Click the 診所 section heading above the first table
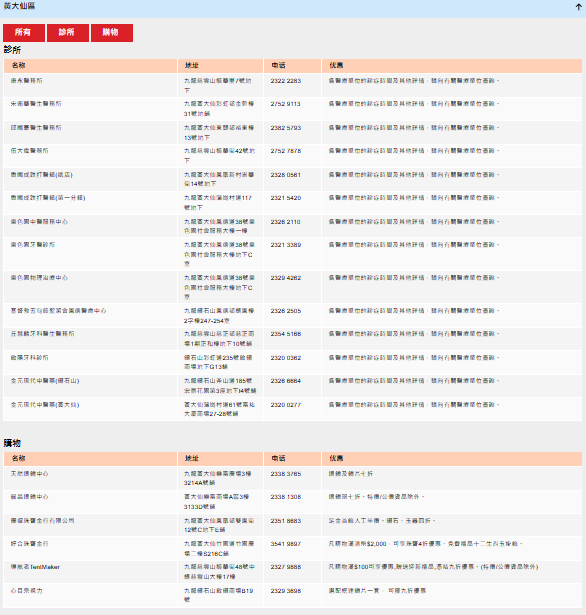 point(12,50)
